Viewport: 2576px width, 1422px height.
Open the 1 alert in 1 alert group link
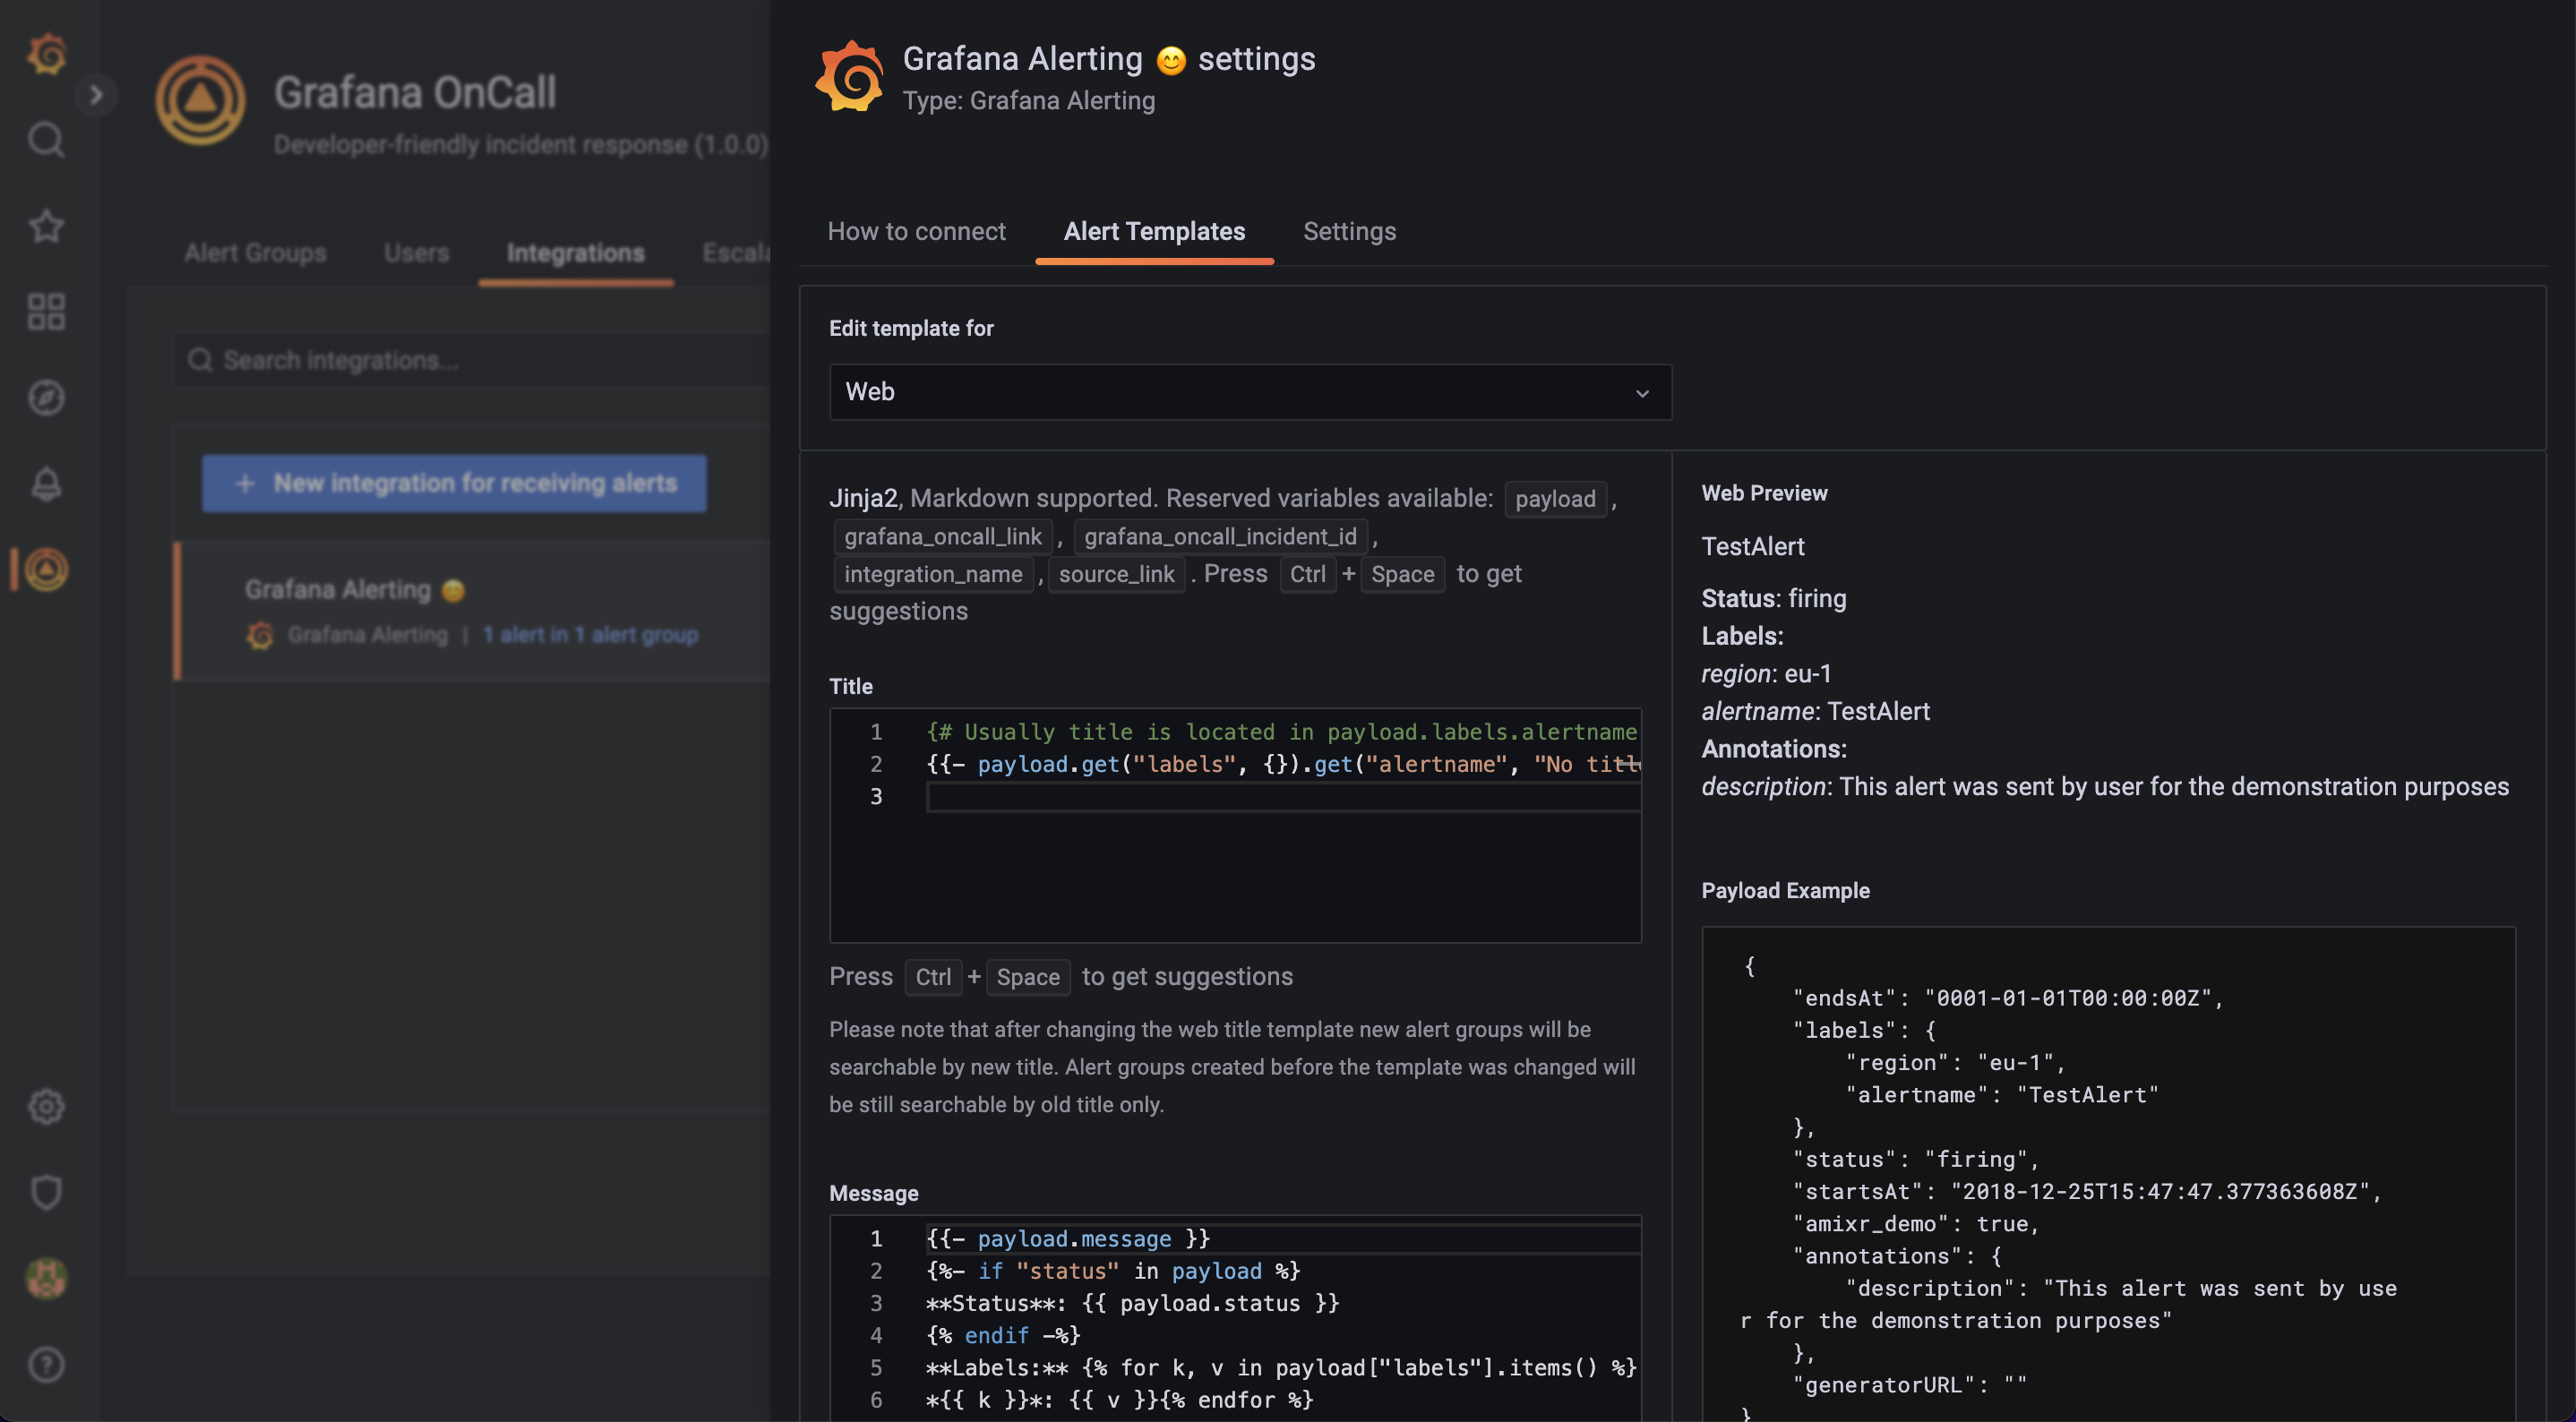(x=590, y=634)
